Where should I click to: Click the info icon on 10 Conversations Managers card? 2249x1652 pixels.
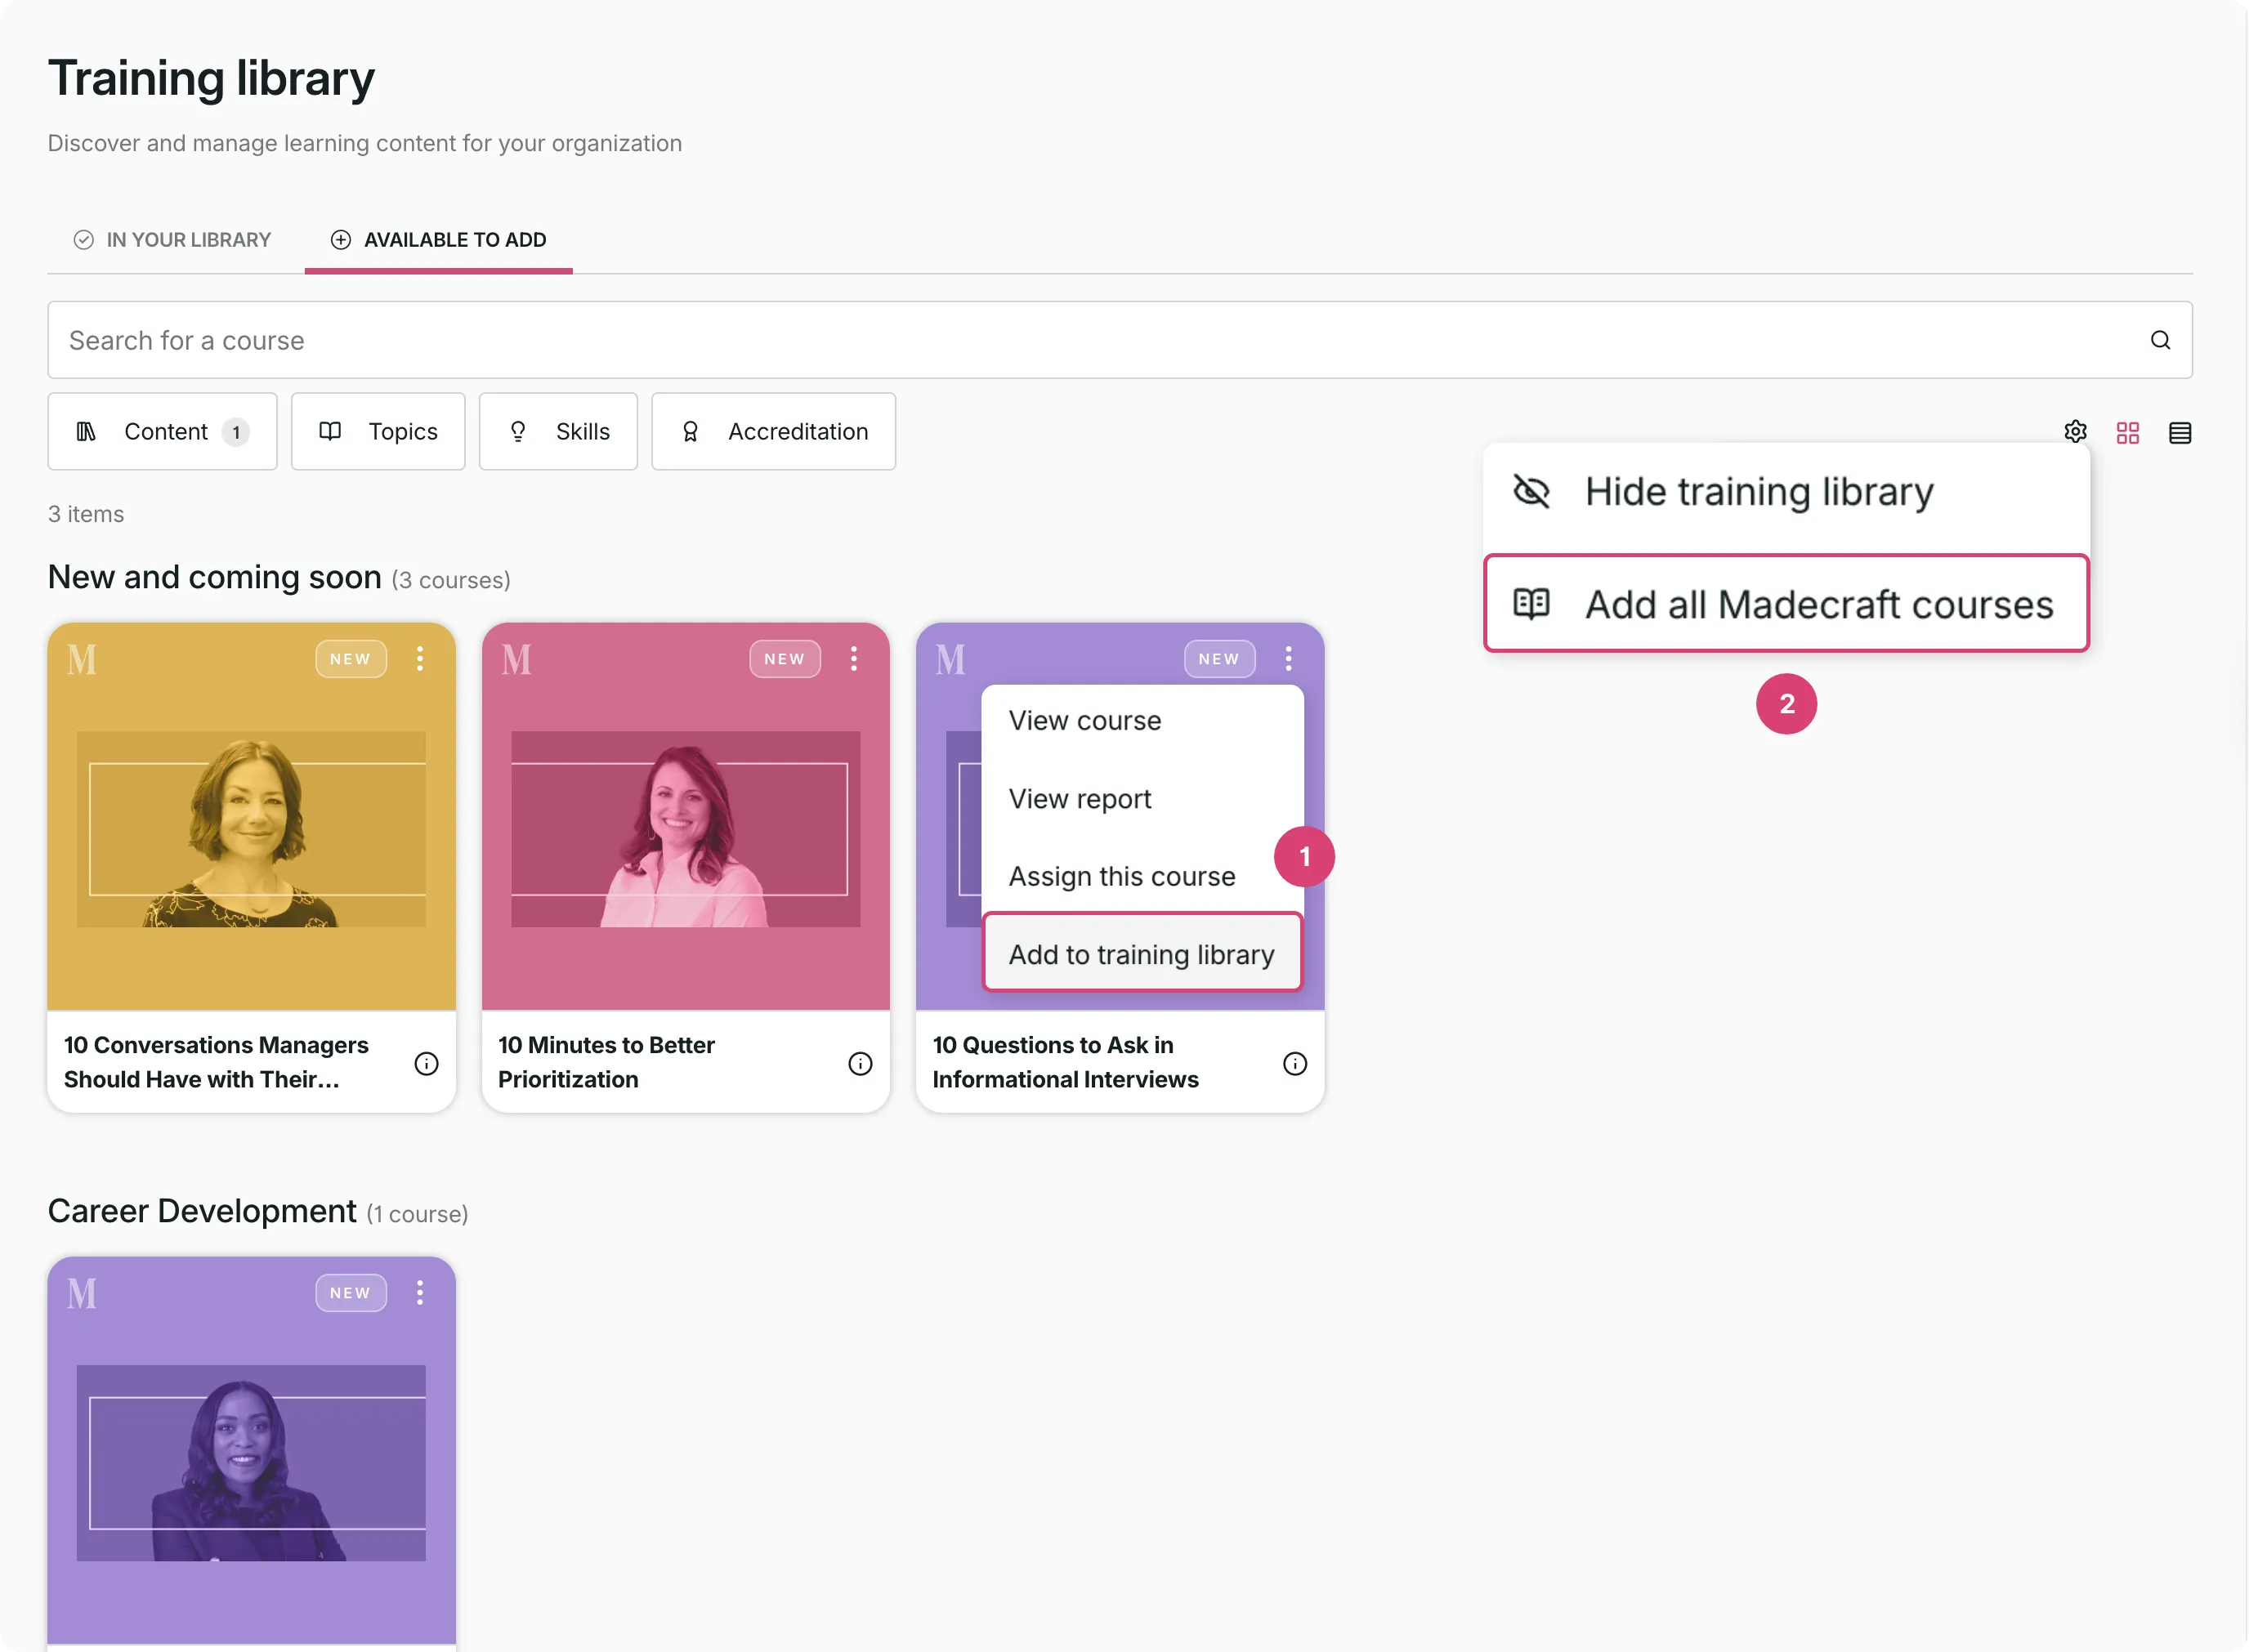tap(426, 1063)
